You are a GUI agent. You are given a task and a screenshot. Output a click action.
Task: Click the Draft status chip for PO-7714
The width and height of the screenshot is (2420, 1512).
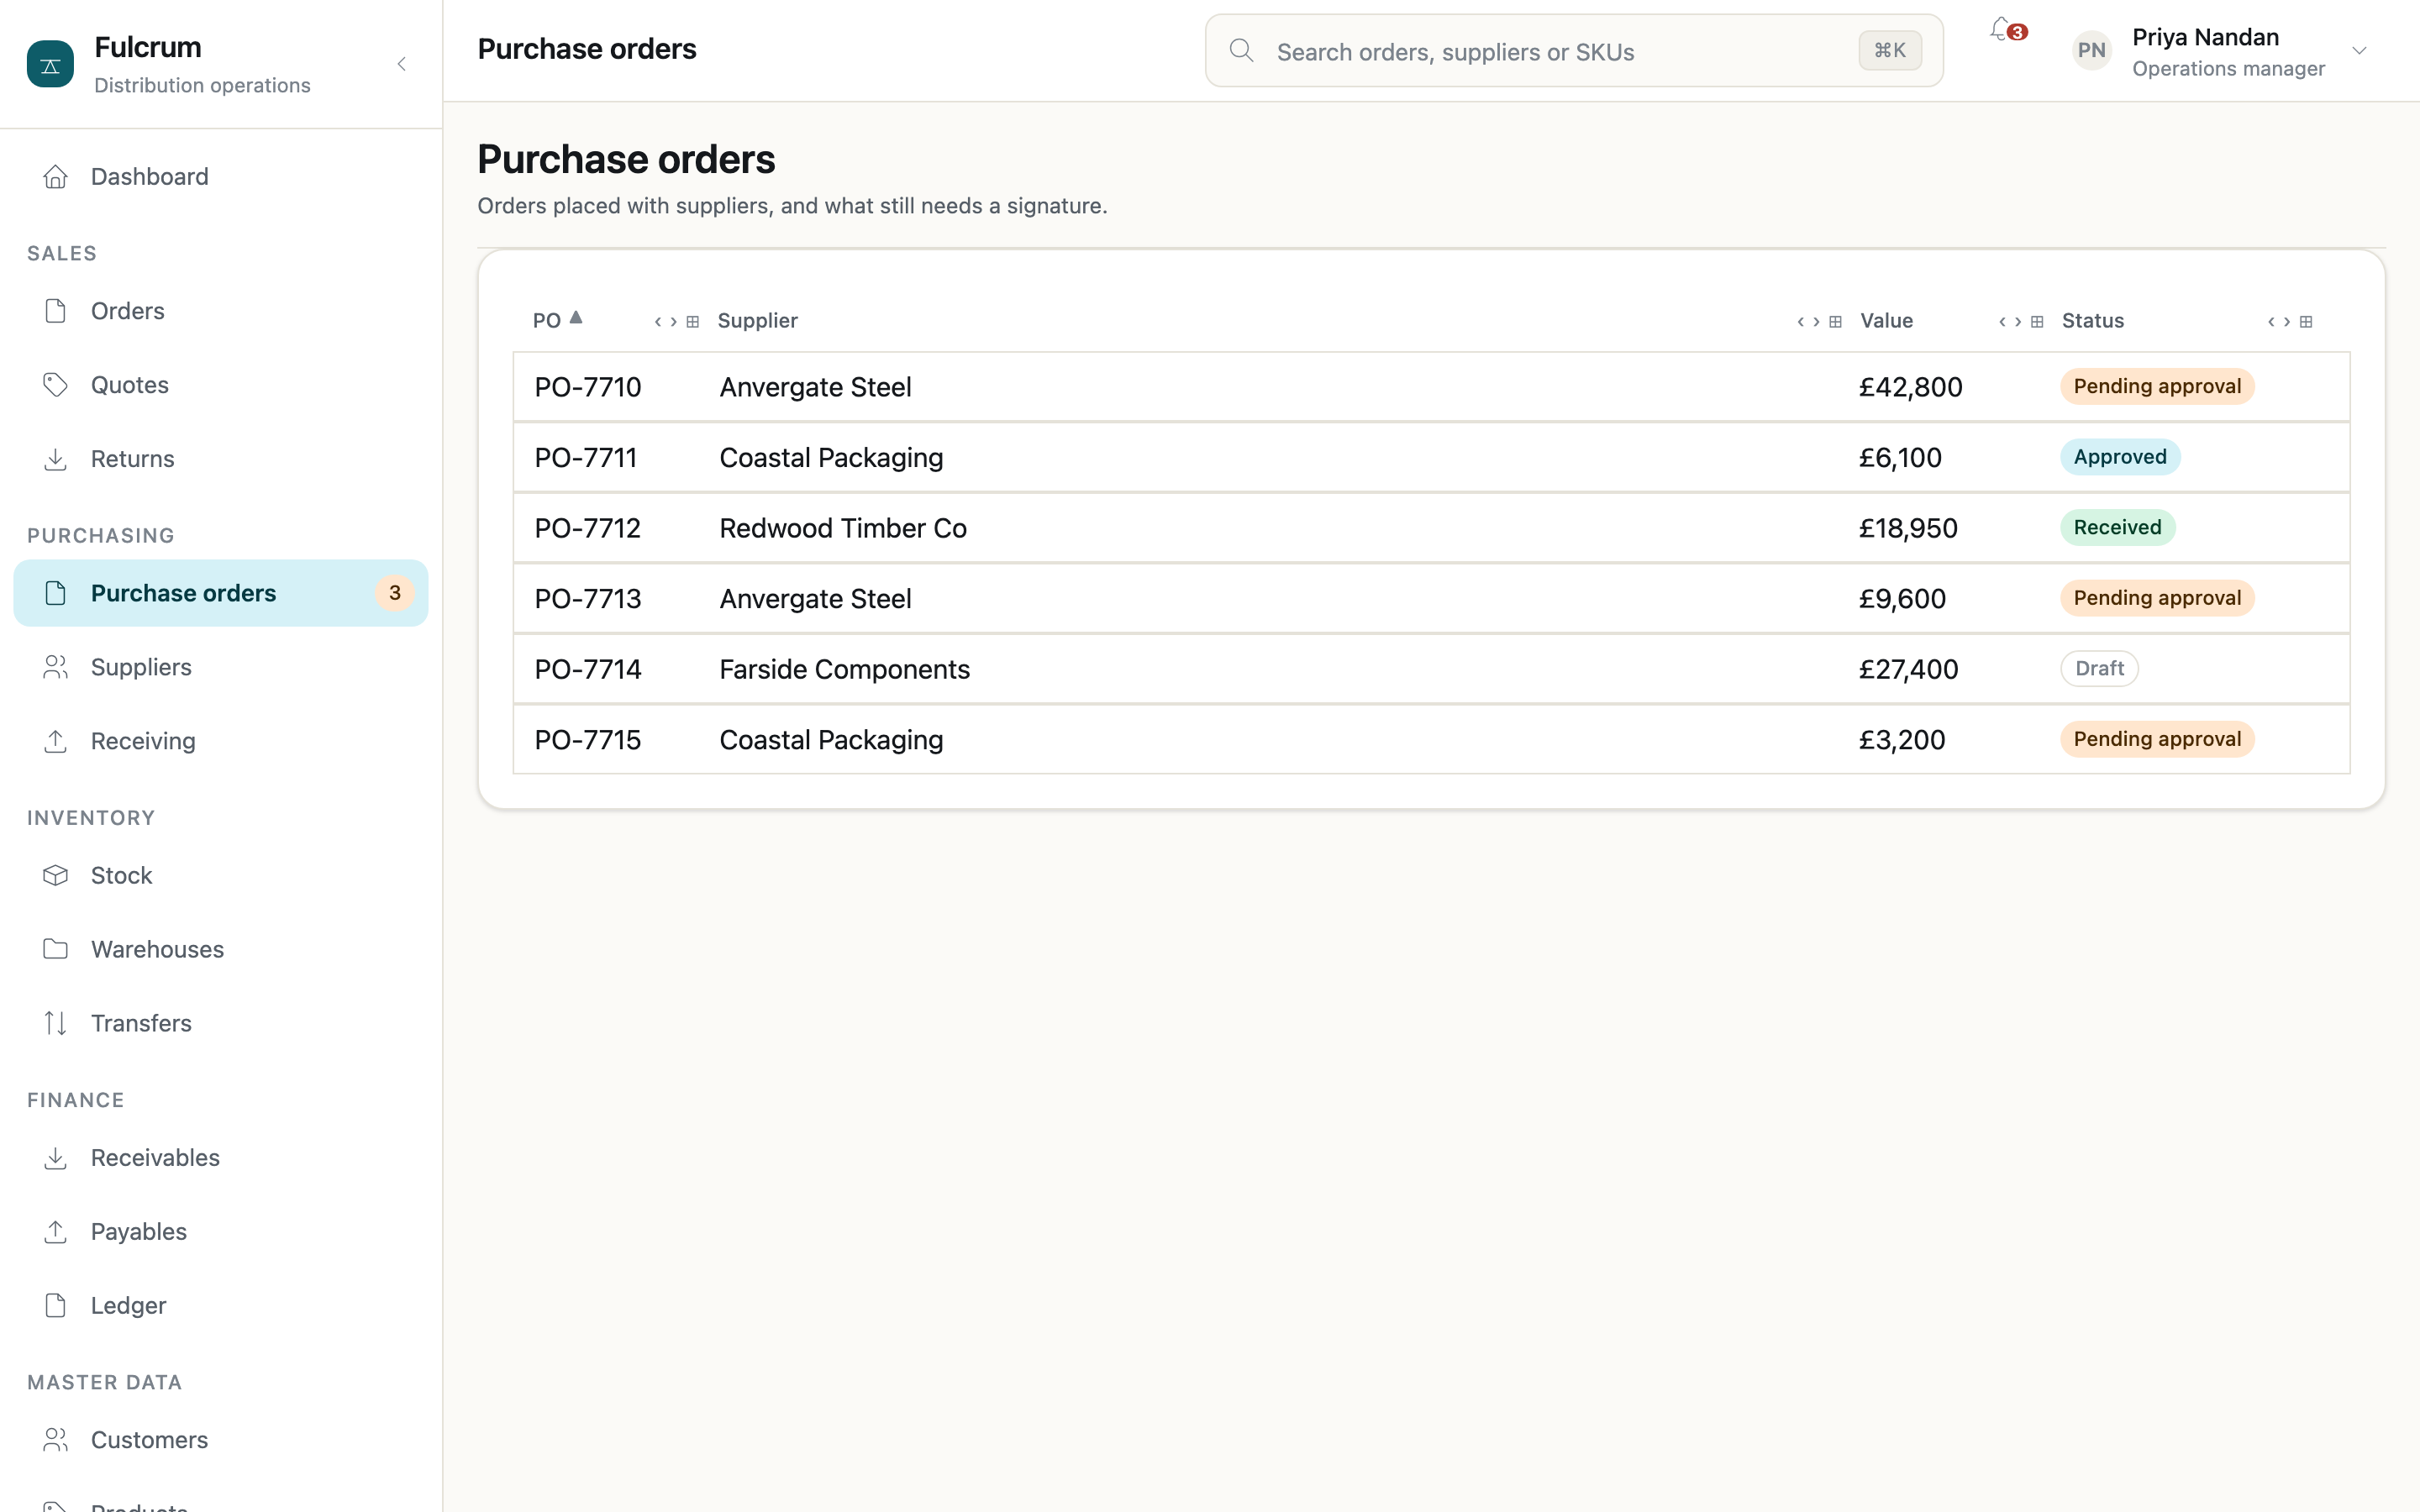[2099, 668]
